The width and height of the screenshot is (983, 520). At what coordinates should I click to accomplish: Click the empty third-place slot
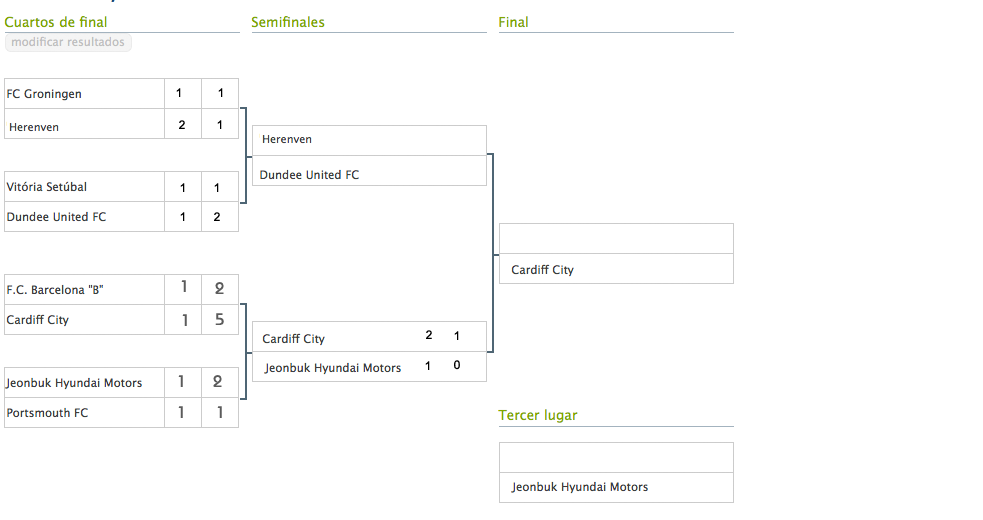coord(615,458)
